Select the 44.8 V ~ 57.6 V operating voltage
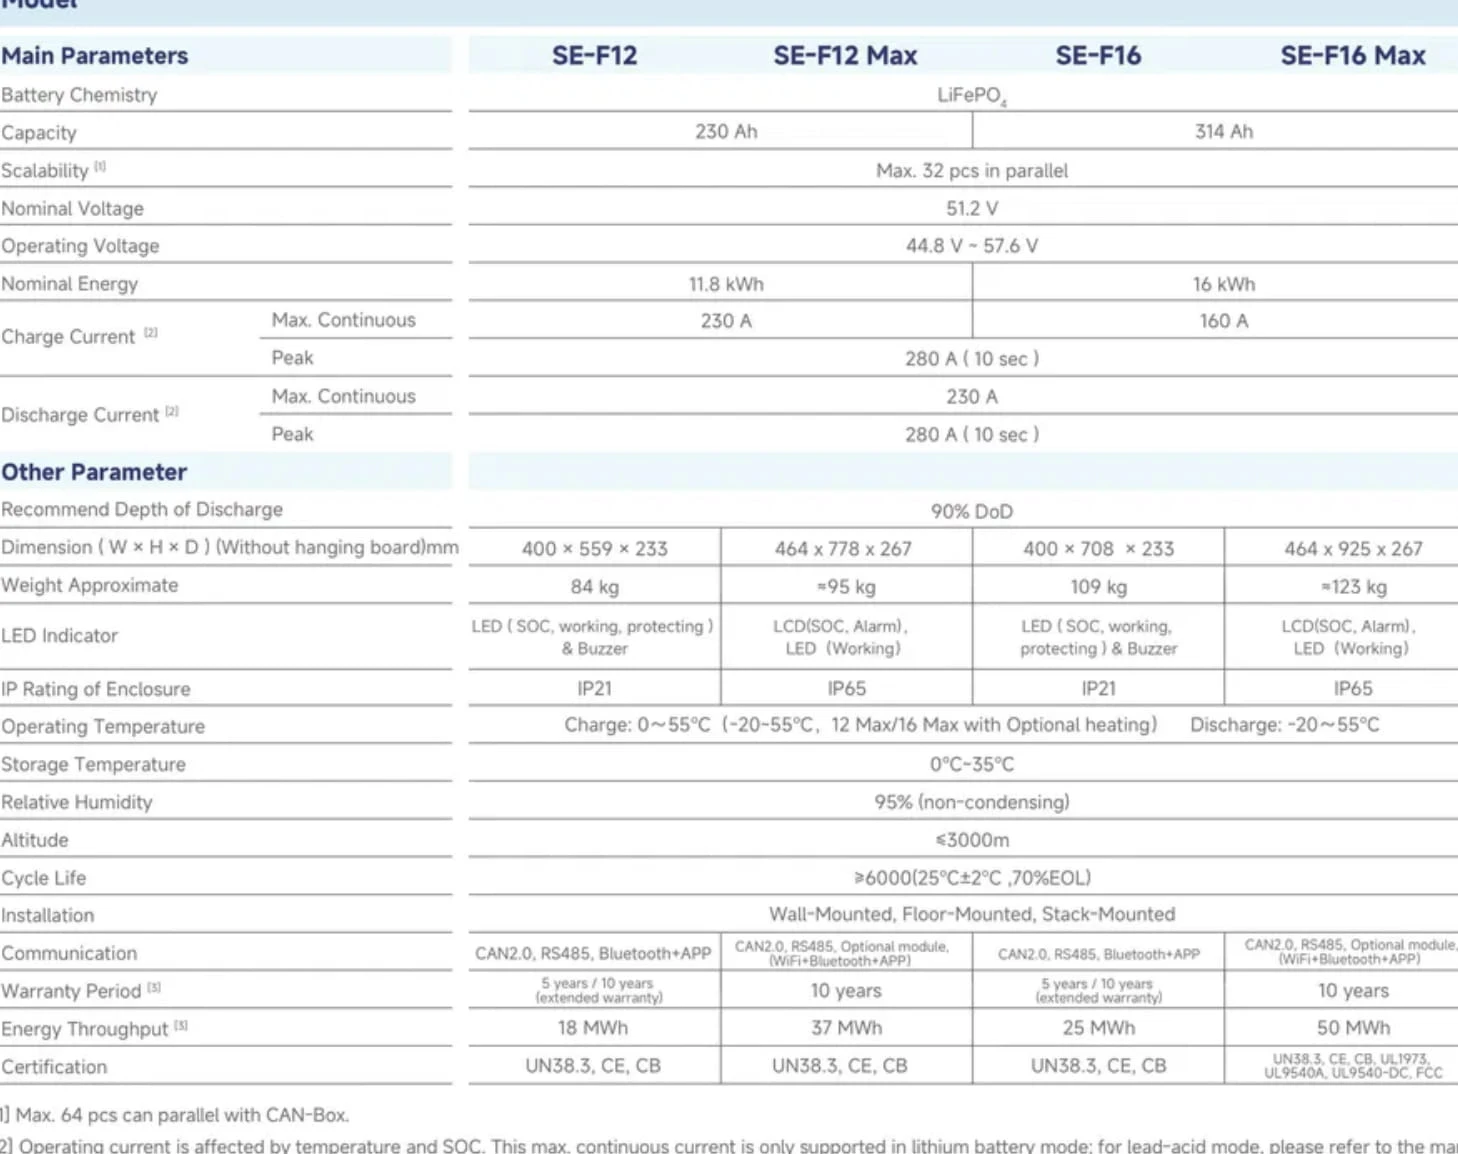This screenshot has width=1458, height=1154. click(971, 246)
